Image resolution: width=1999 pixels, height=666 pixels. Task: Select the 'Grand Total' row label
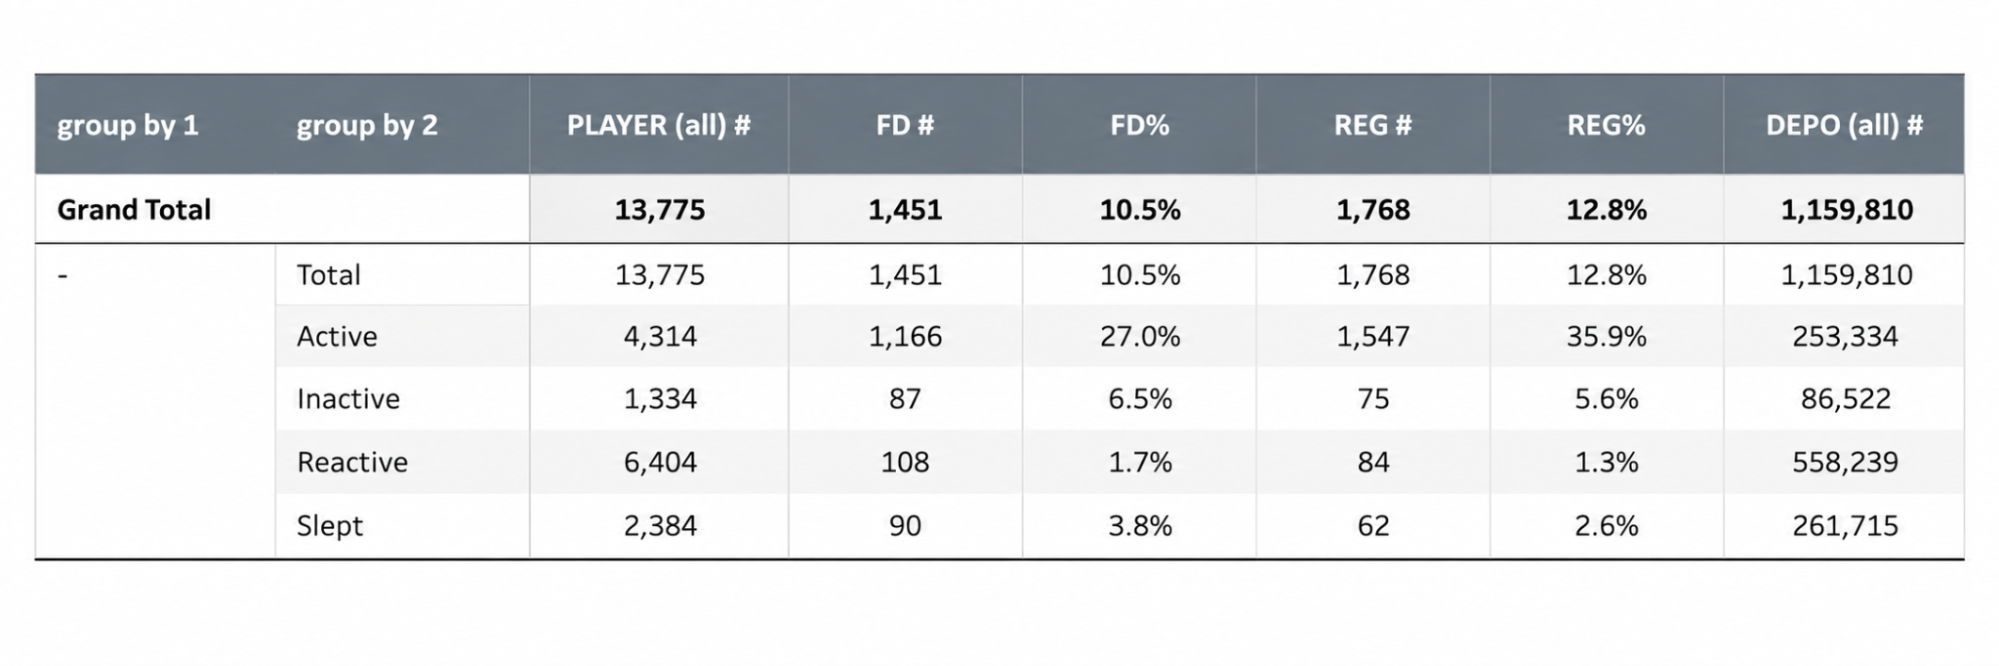point(134,209)
